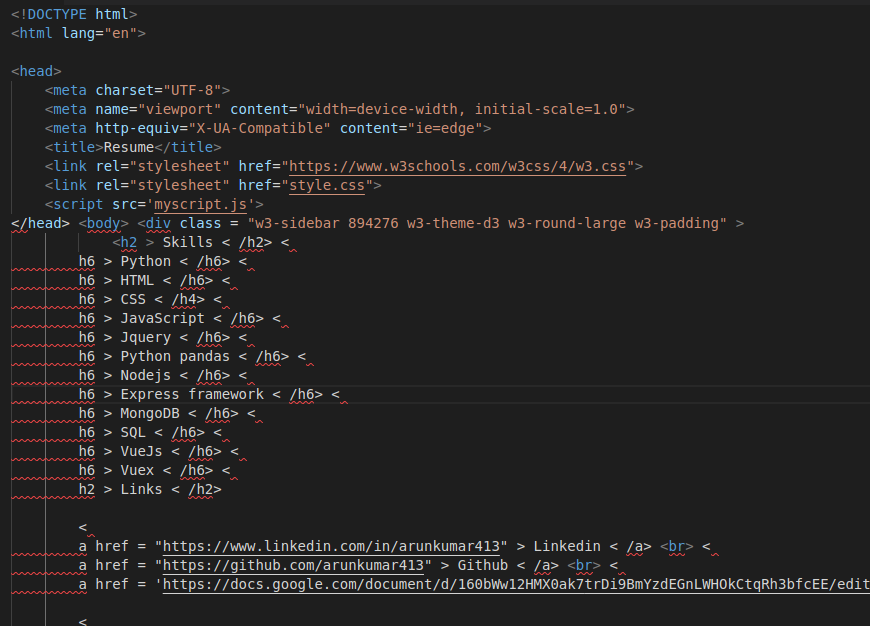Follow the LinkedIn arunkumar413 URL

pyautogui.click(x=331, y=546)
